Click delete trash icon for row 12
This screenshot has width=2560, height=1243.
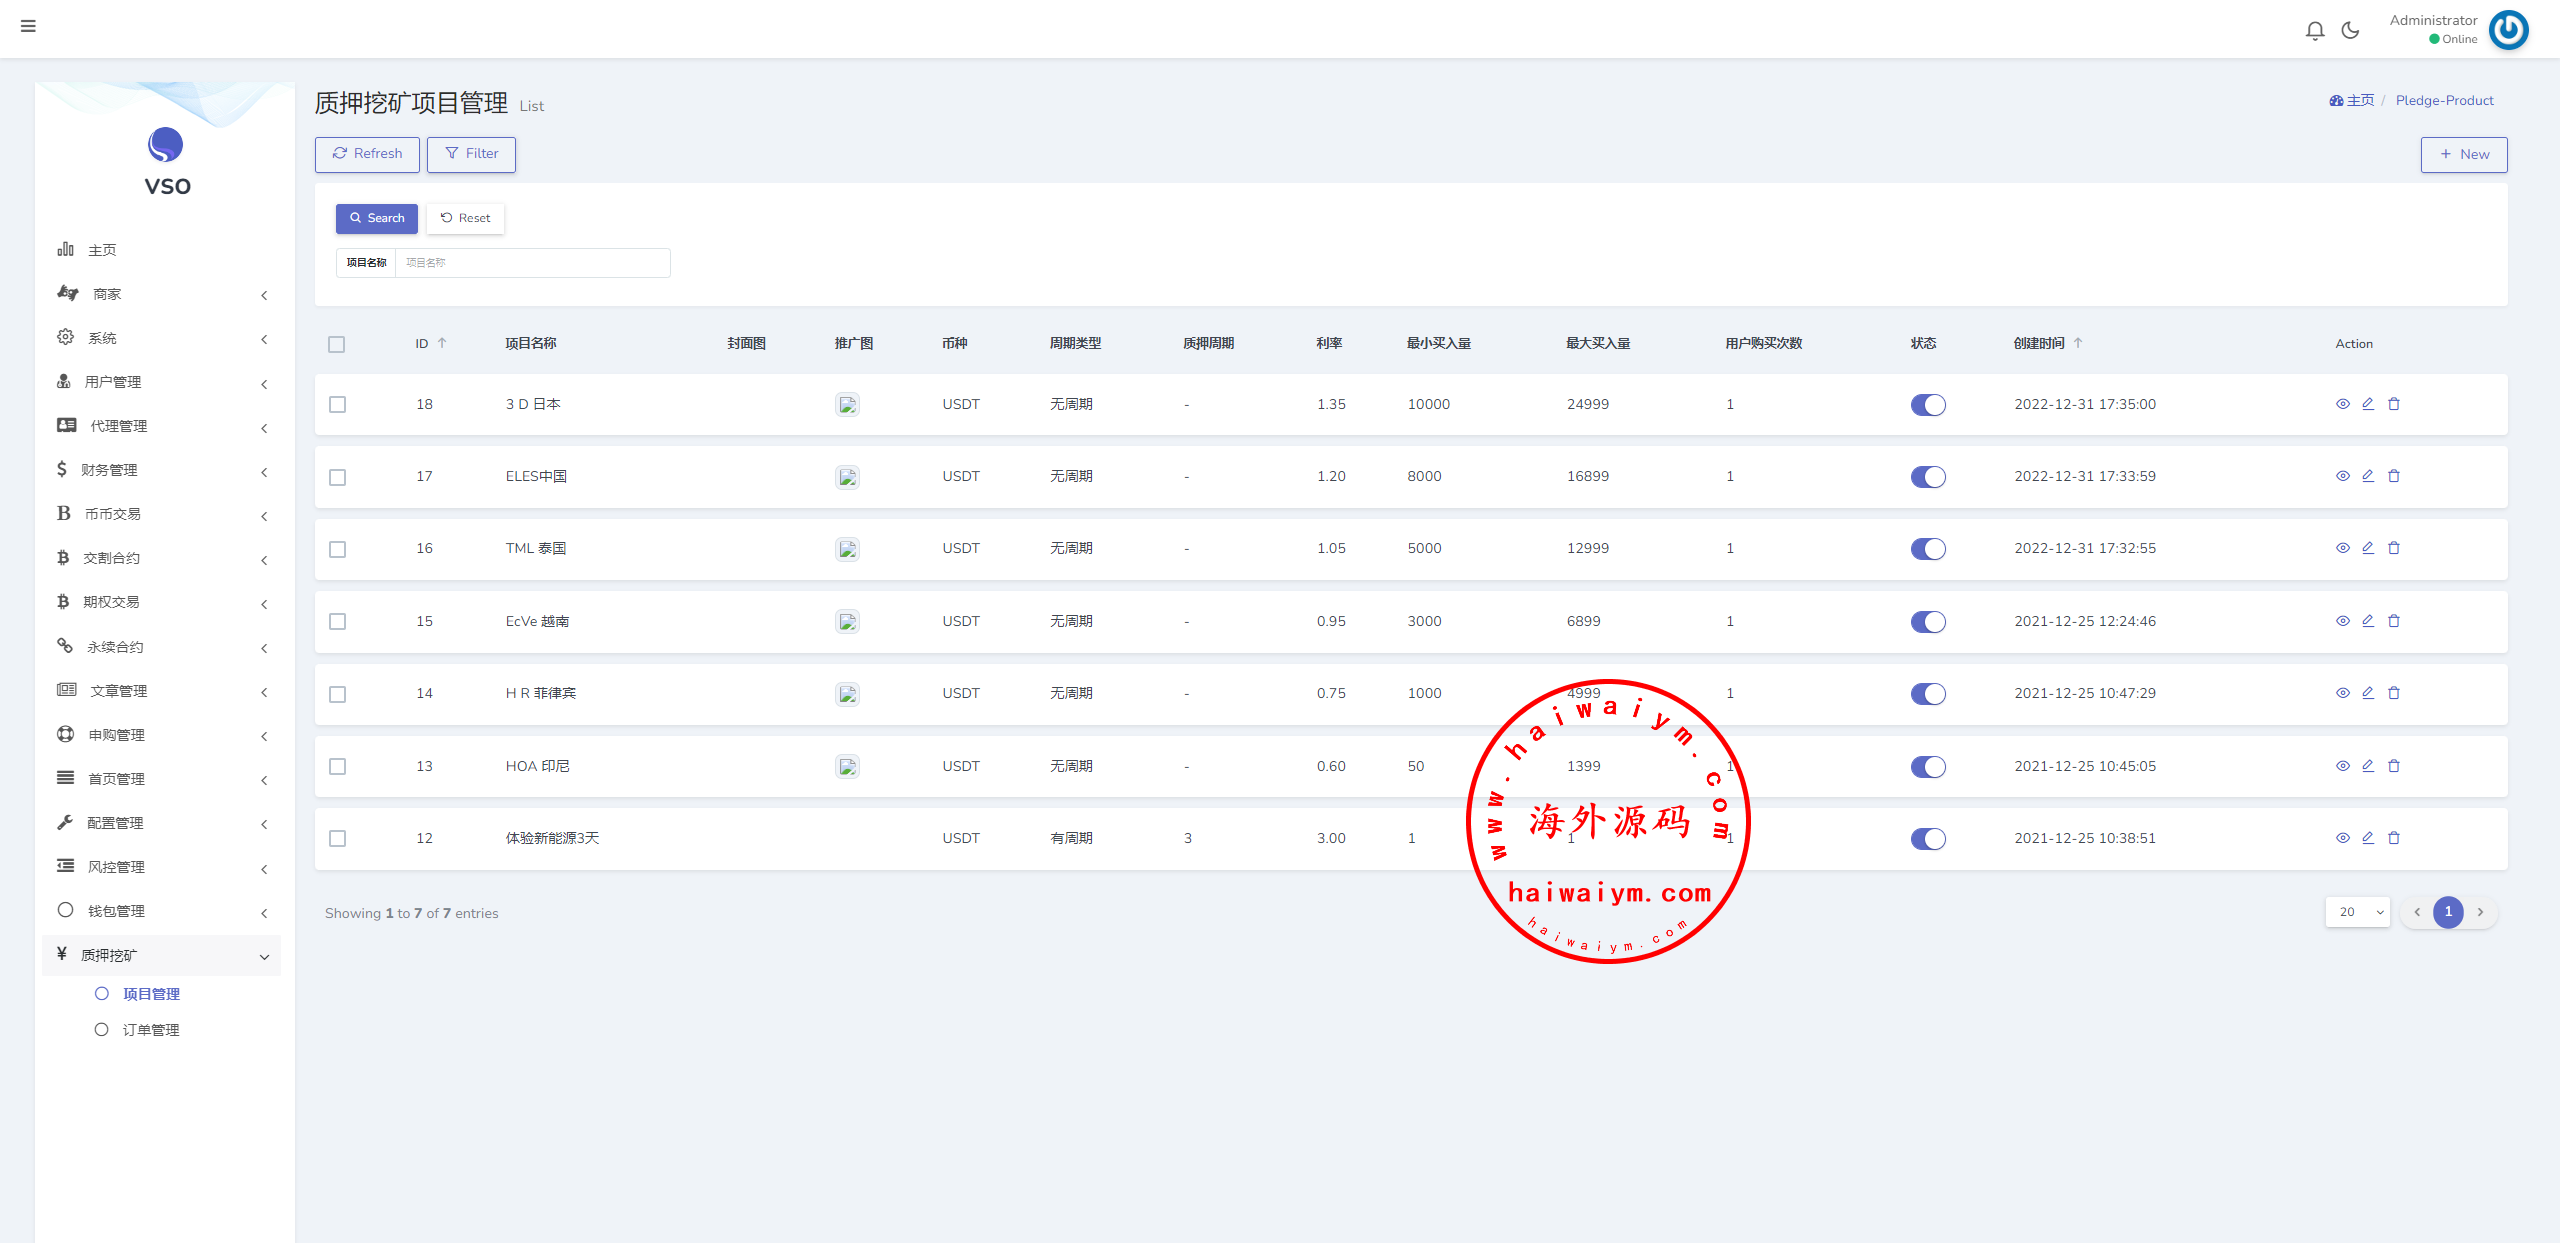coord(2394,838)
